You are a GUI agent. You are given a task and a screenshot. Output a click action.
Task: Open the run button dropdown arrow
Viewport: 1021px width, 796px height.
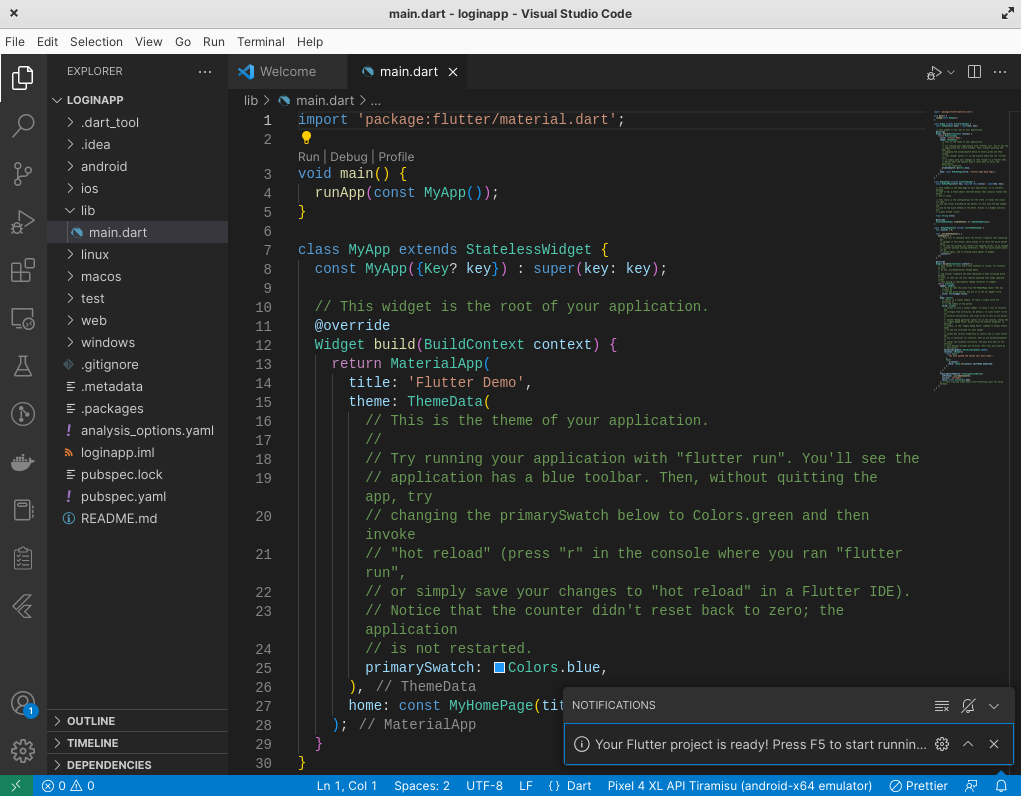click(951, 72)
